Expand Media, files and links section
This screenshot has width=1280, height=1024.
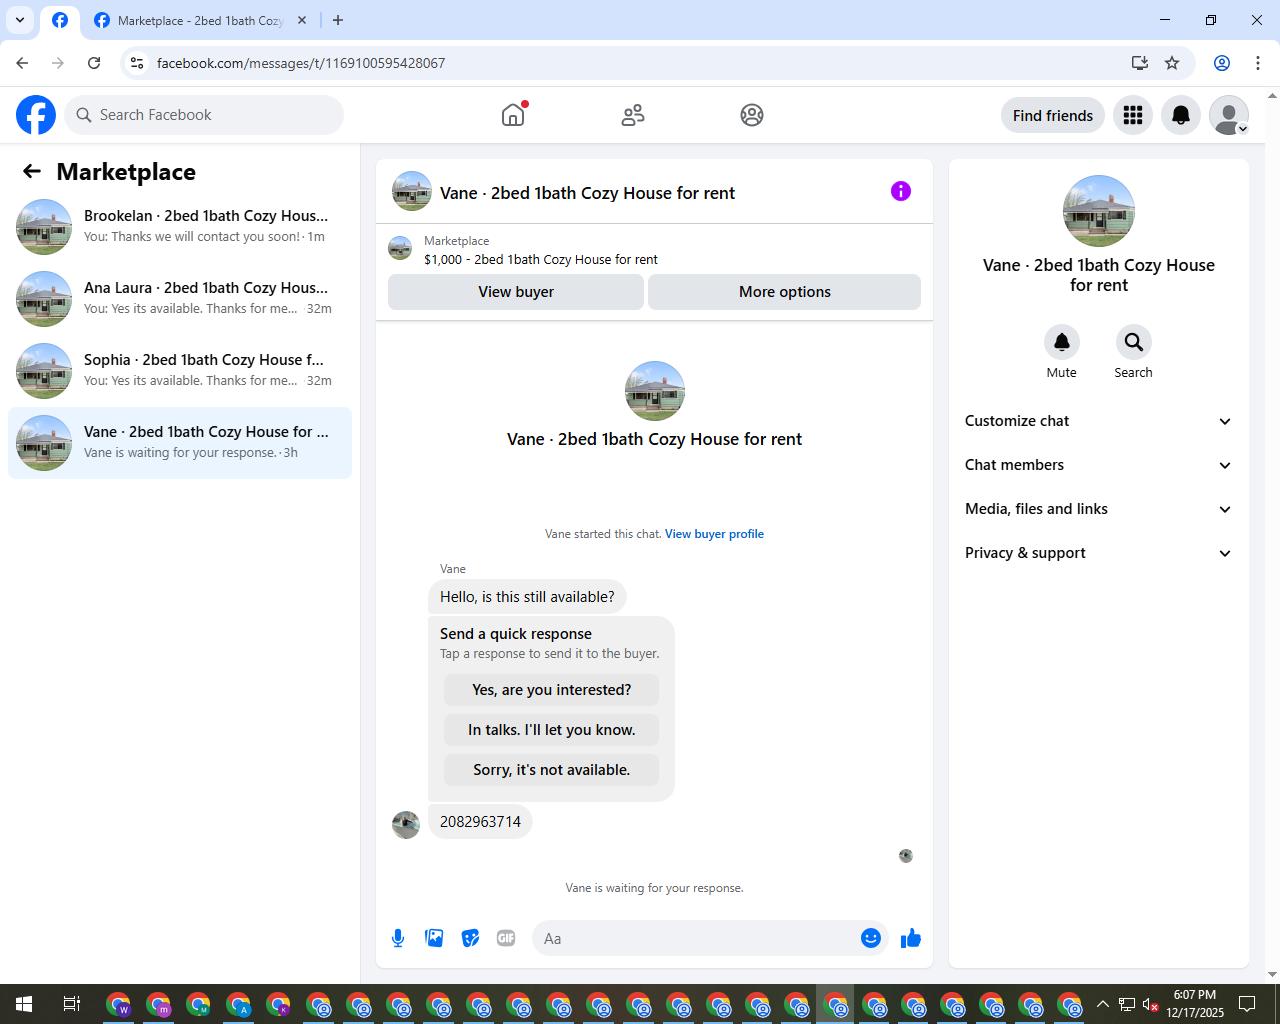click(1099, 509)
